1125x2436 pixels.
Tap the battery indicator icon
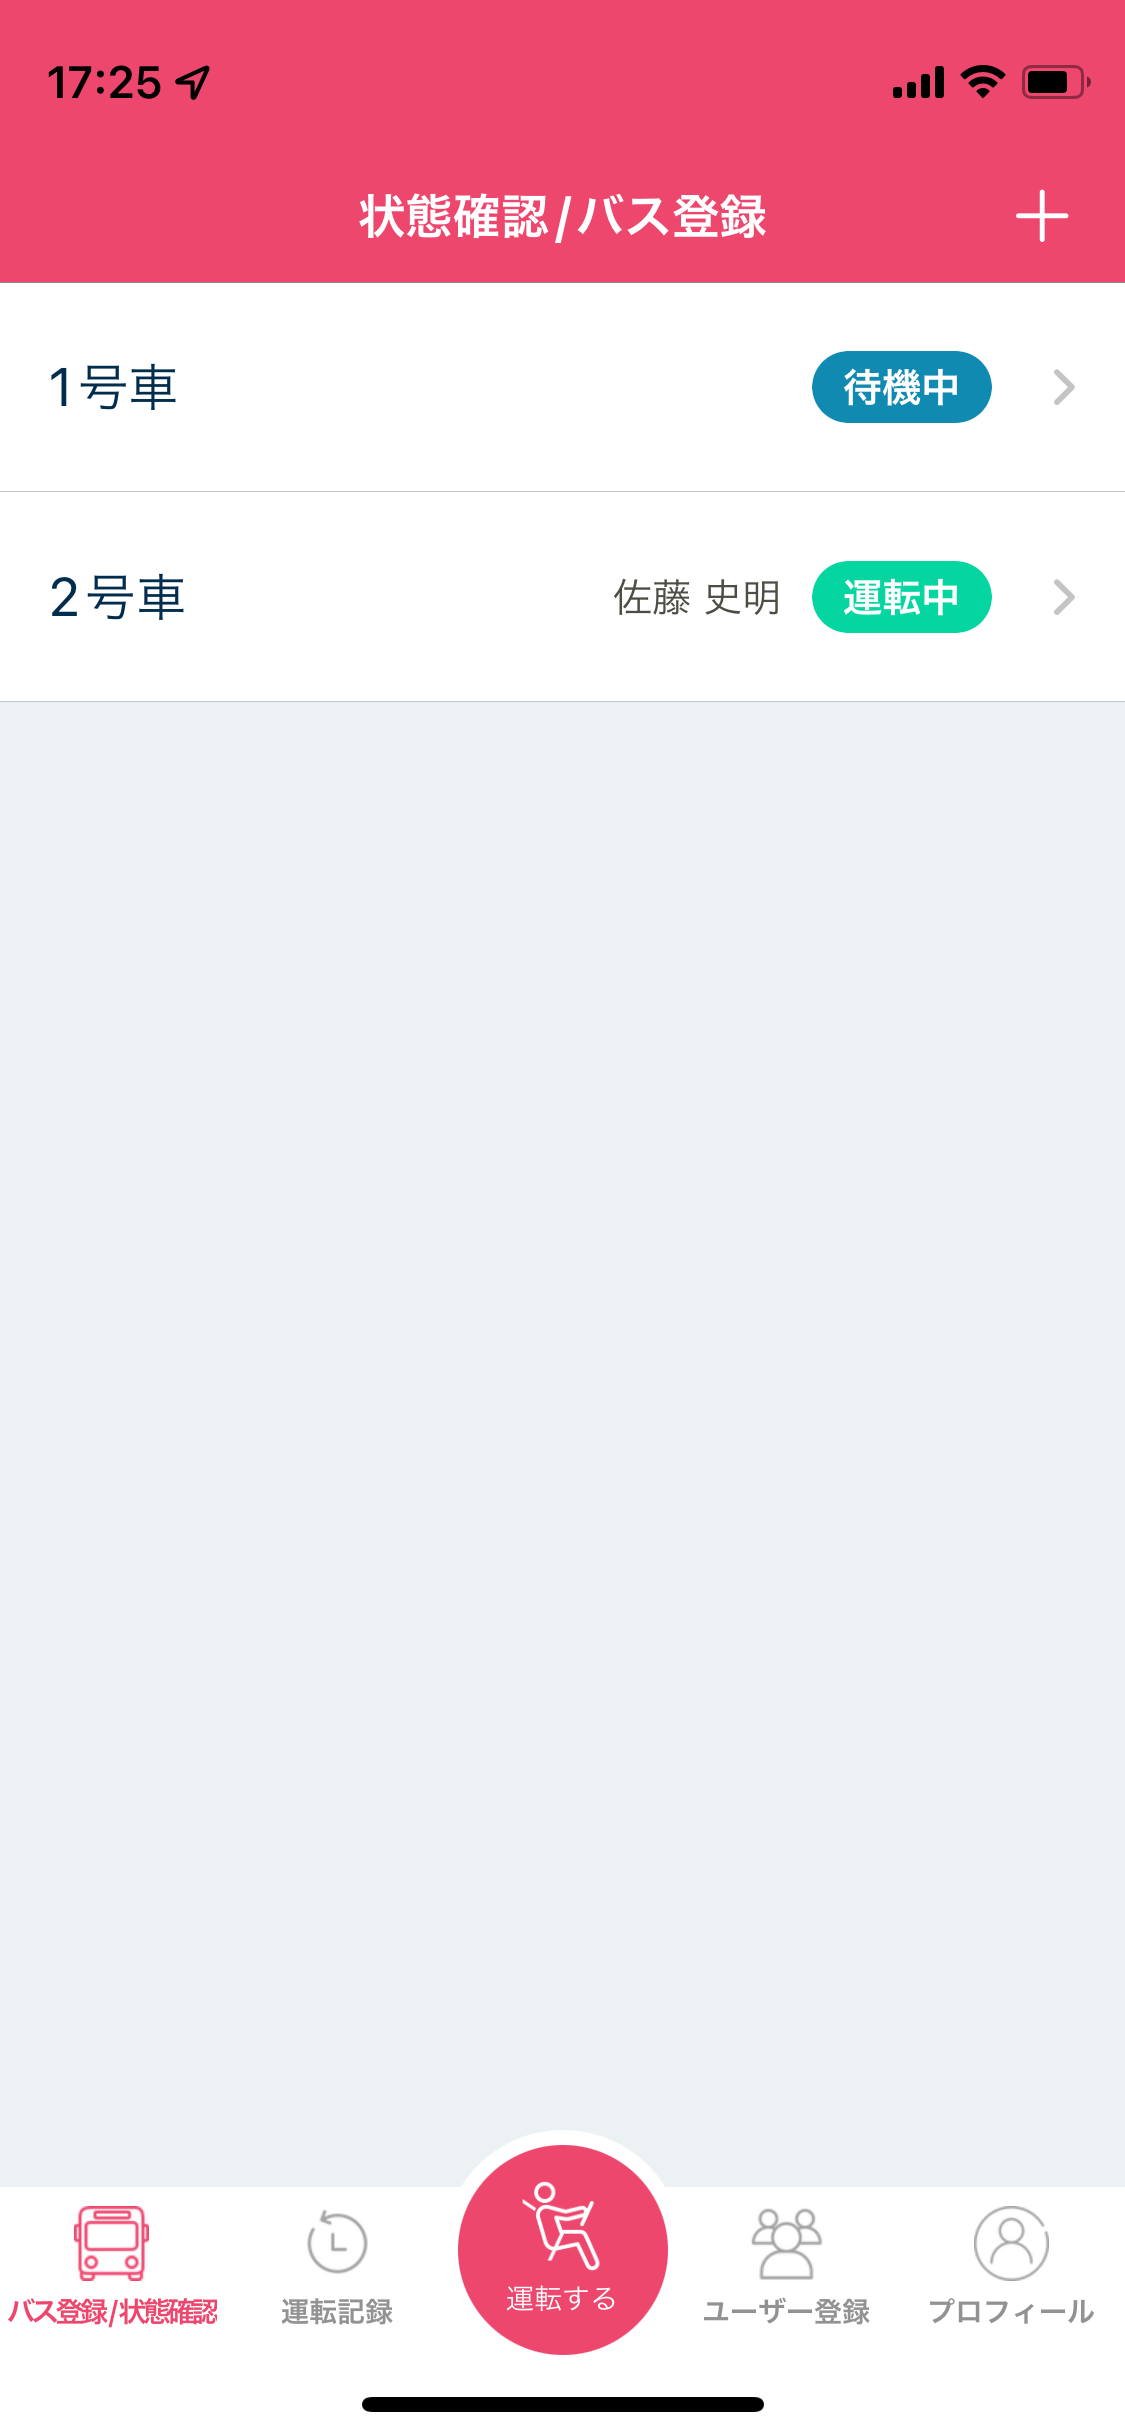(1056, 82)
